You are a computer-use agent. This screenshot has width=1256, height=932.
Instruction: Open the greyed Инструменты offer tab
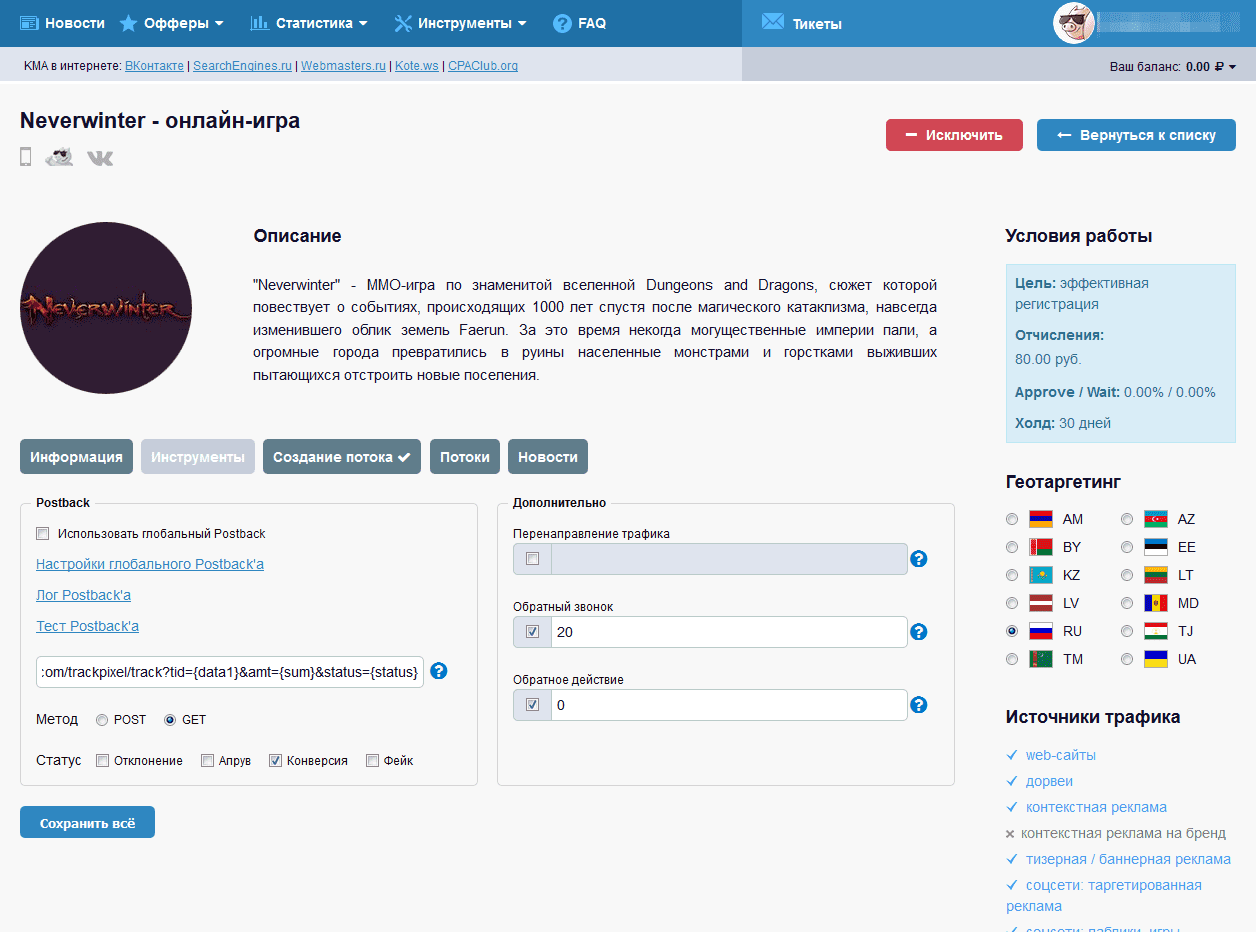point(198,456)
